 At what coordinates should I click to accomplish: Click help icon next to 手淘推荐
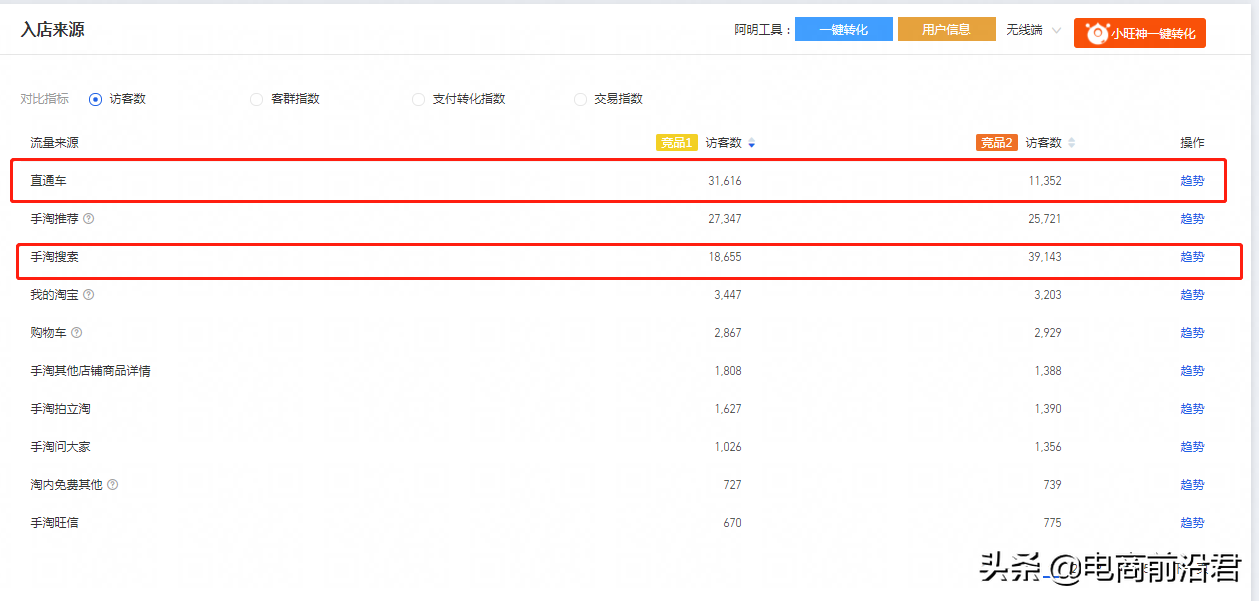click(89, 219)
